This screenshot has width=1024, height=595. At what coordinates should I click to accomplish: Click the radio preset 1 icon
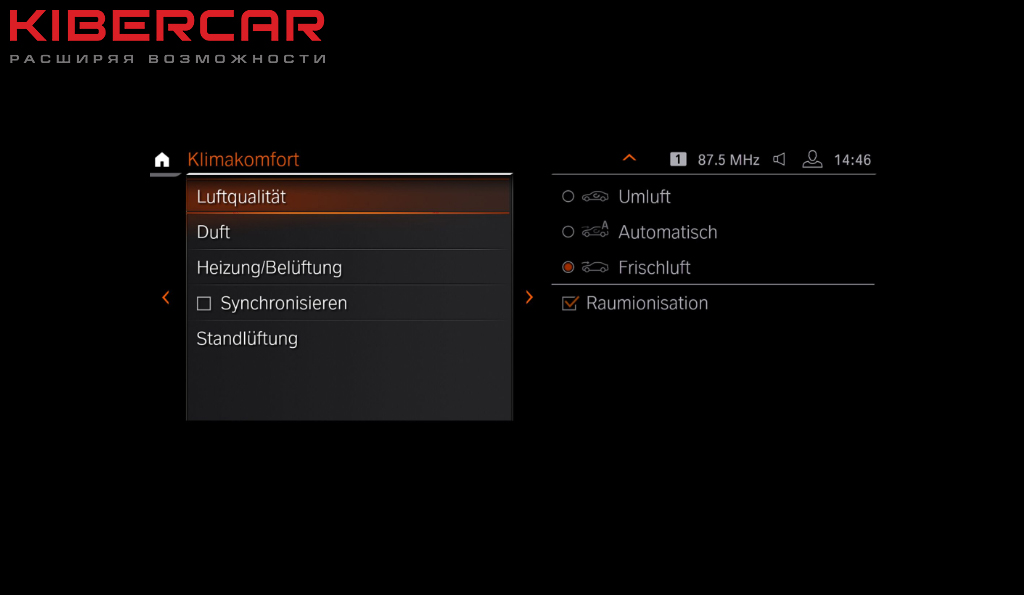[678, 159]
